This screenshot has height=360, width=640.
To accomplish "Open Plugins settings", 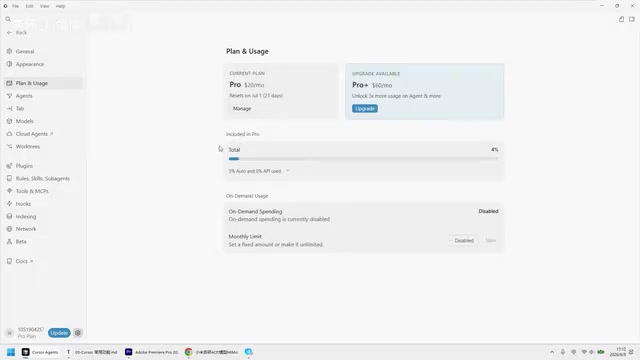I will click(24, 166).
